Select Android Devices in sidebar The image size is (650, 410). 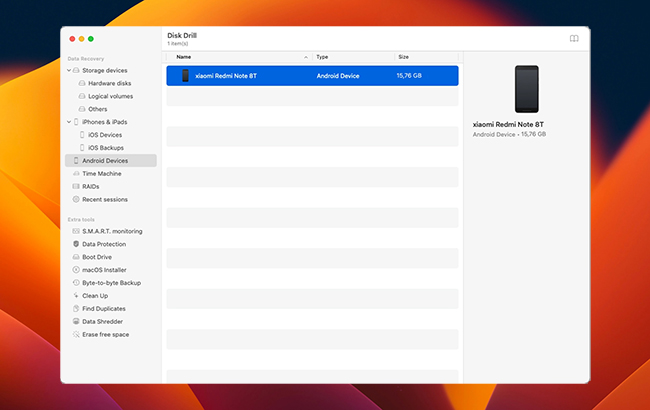click(x=111, y=160)
